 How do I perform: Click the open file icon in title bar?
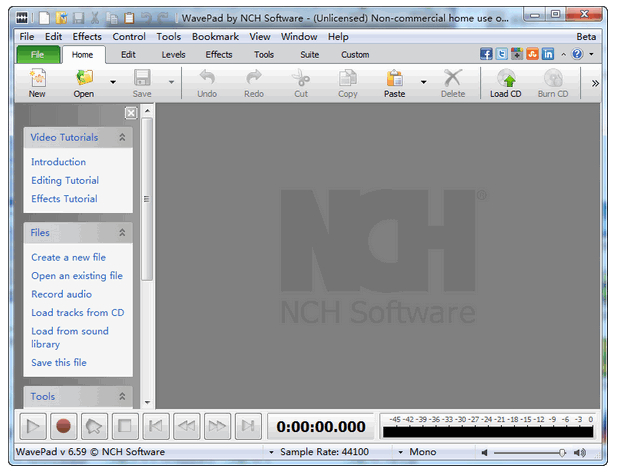pos(61,18)
